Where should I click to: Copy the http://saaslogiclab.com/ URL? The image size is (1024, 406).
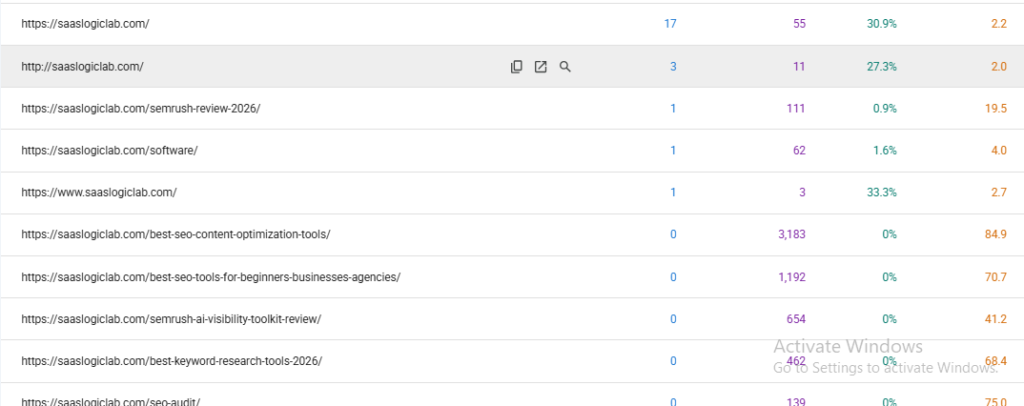click(x=516, y=67)
